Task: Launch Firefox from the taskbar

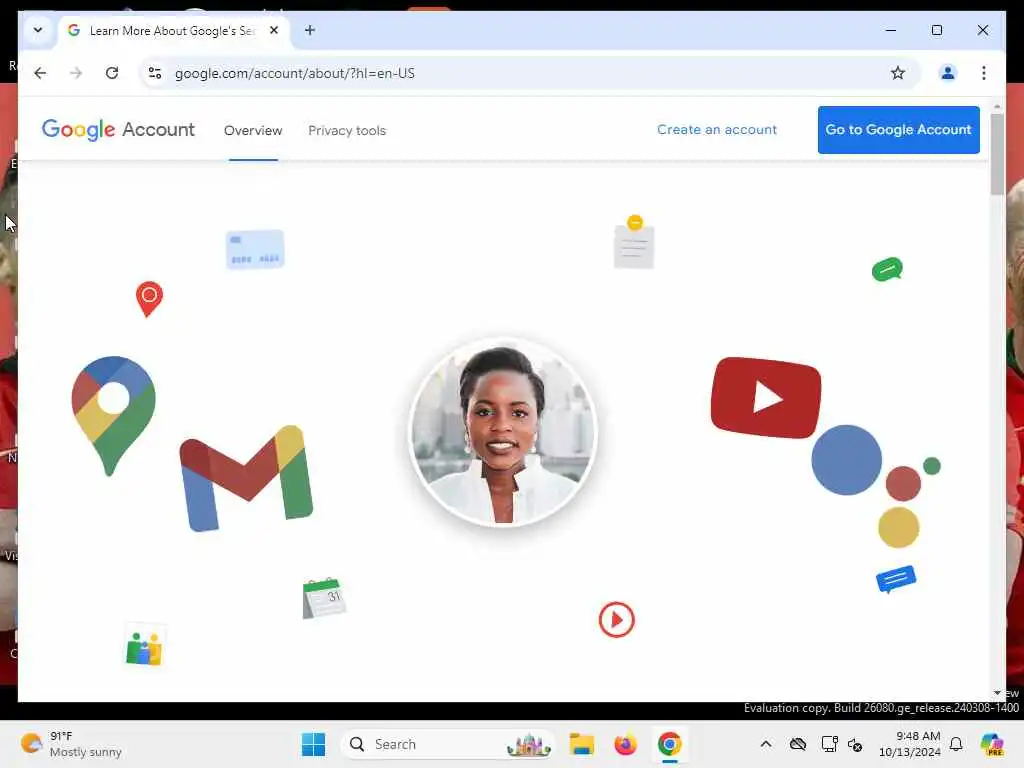Action: pos(625,744)
